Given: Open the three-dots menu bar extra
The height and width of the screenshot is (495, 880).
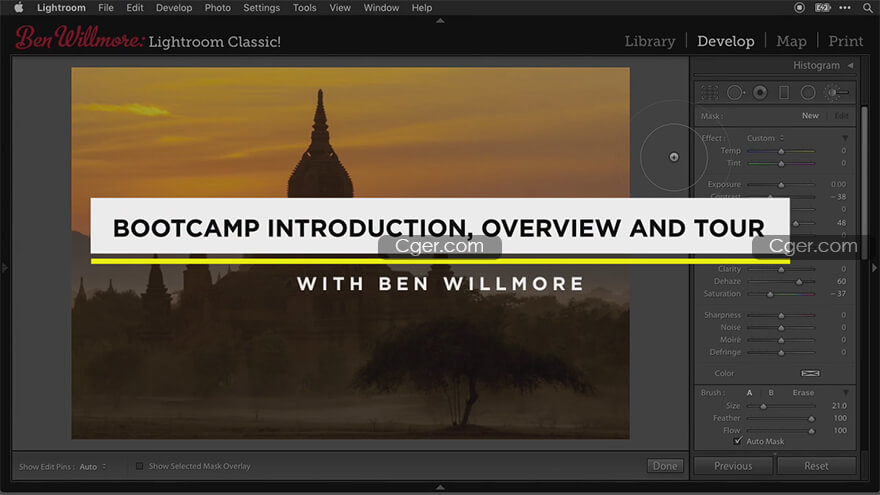Looking at the screenshot, I should click(845, 8).
